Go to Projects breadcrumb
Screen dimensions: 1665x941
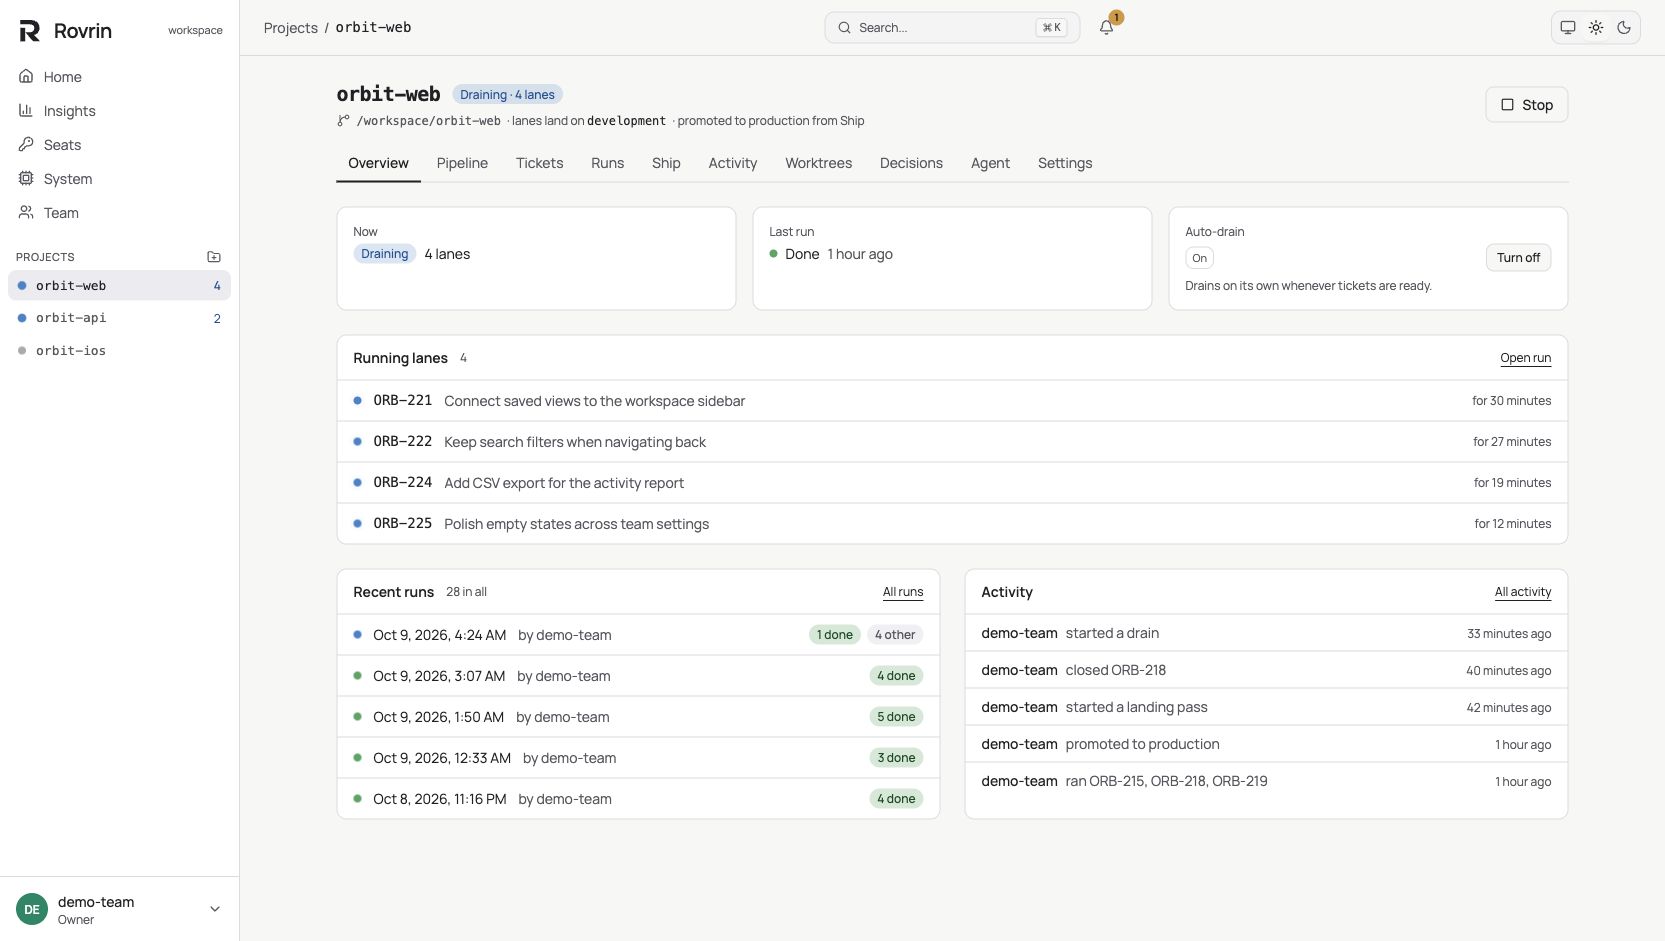pyautogui.click(x=291, y=28)
